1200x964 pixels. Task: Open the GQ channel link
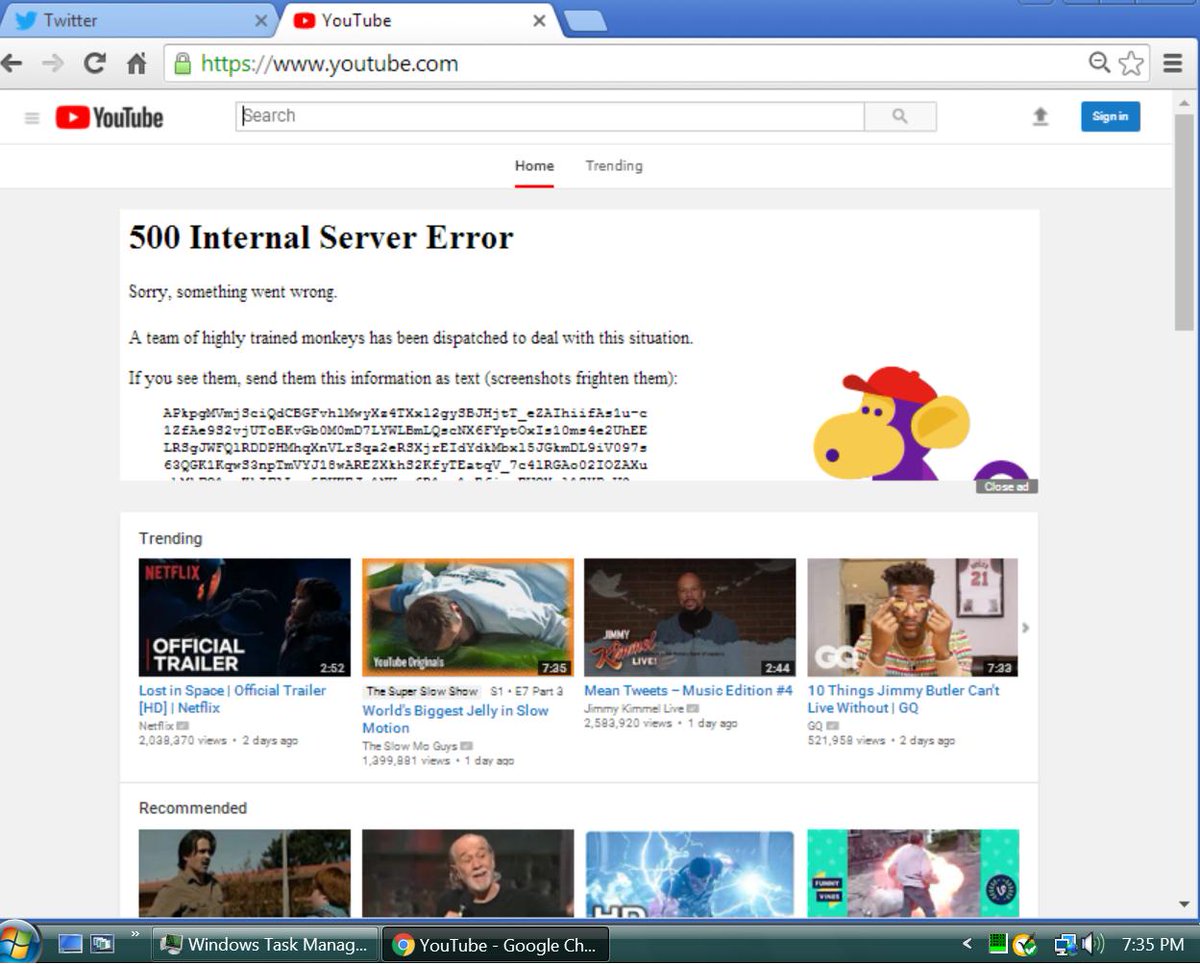815,725
